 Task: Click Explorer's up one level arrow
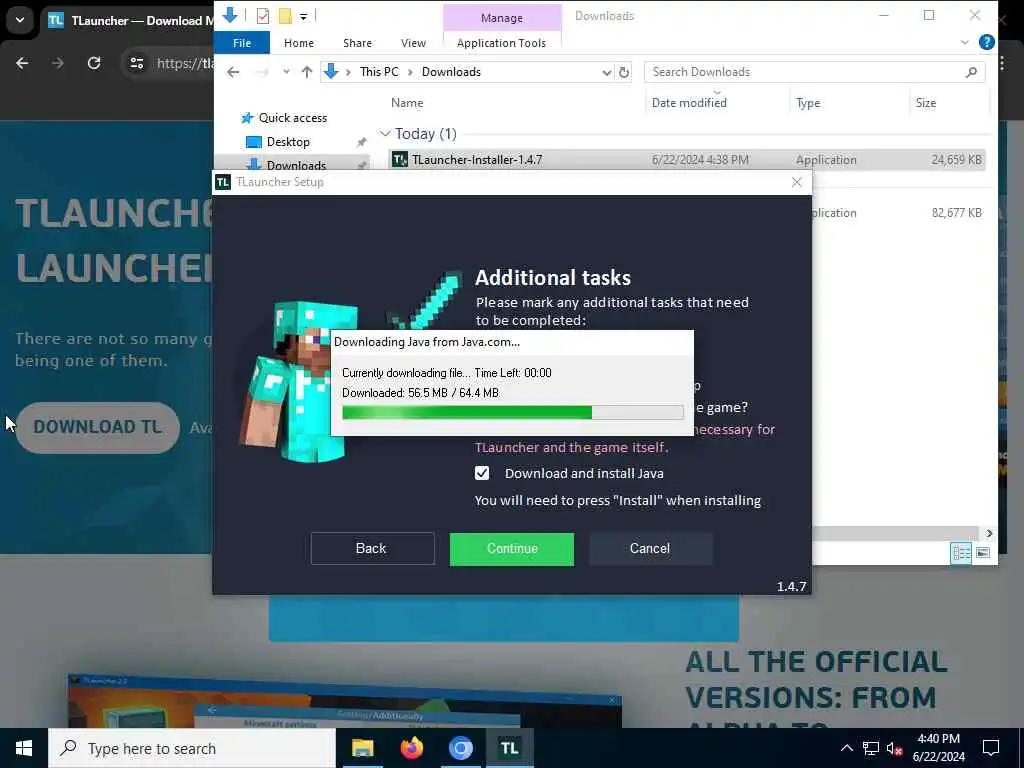(306, 72)
